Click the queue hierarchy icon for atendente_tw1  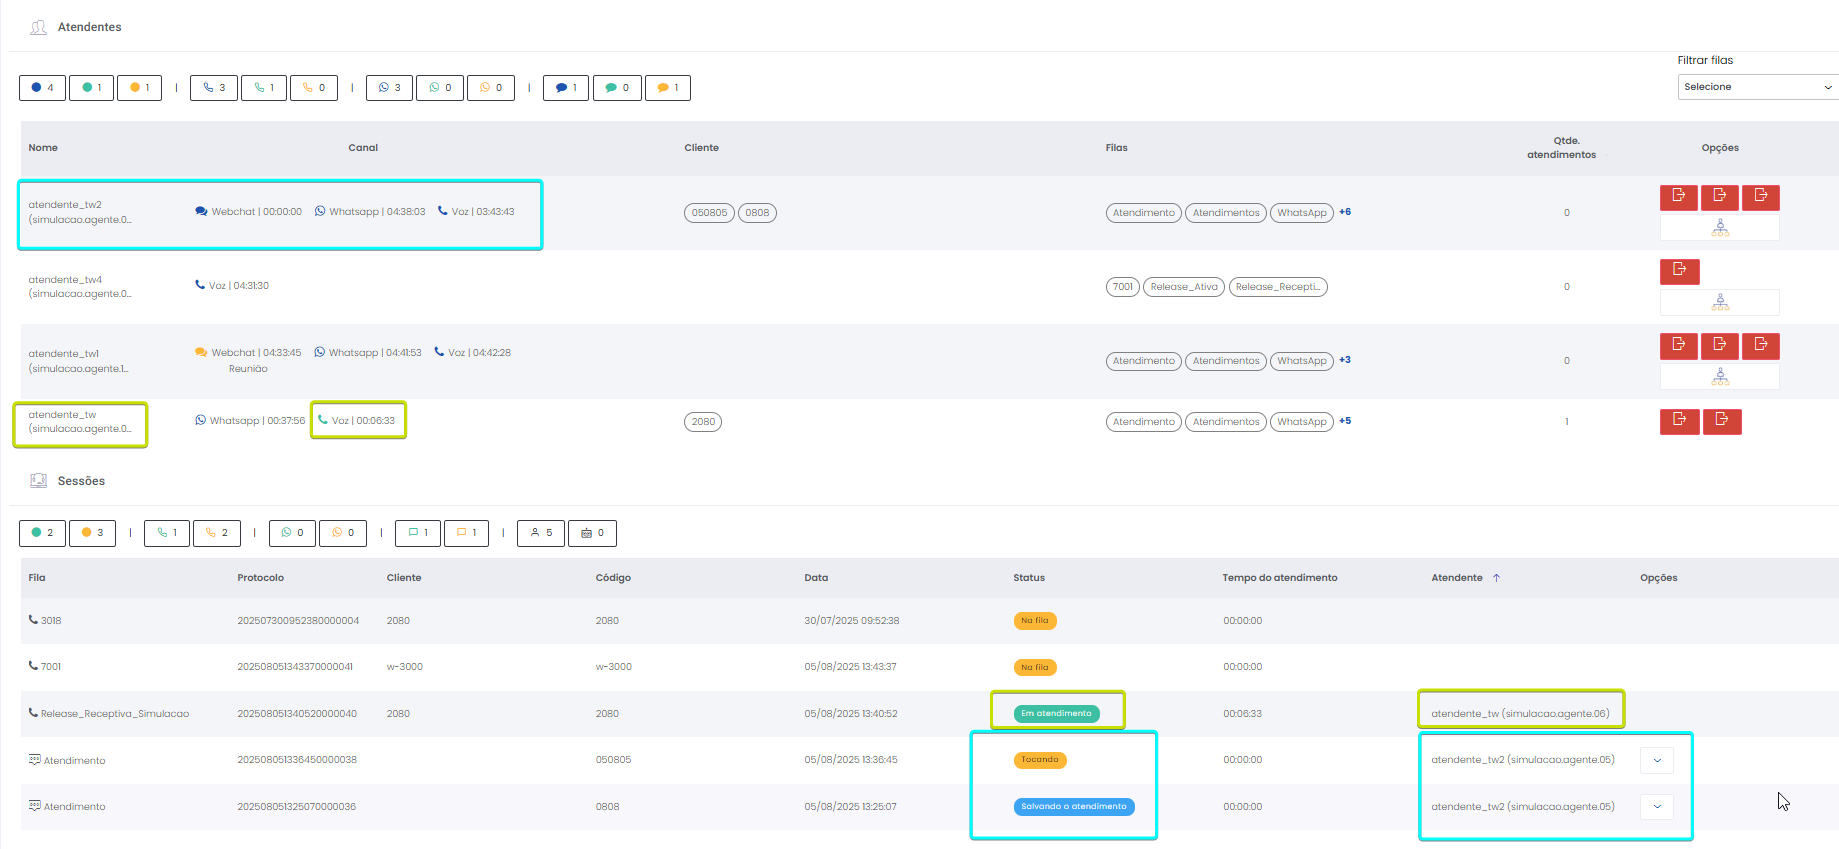point(1719,376)
